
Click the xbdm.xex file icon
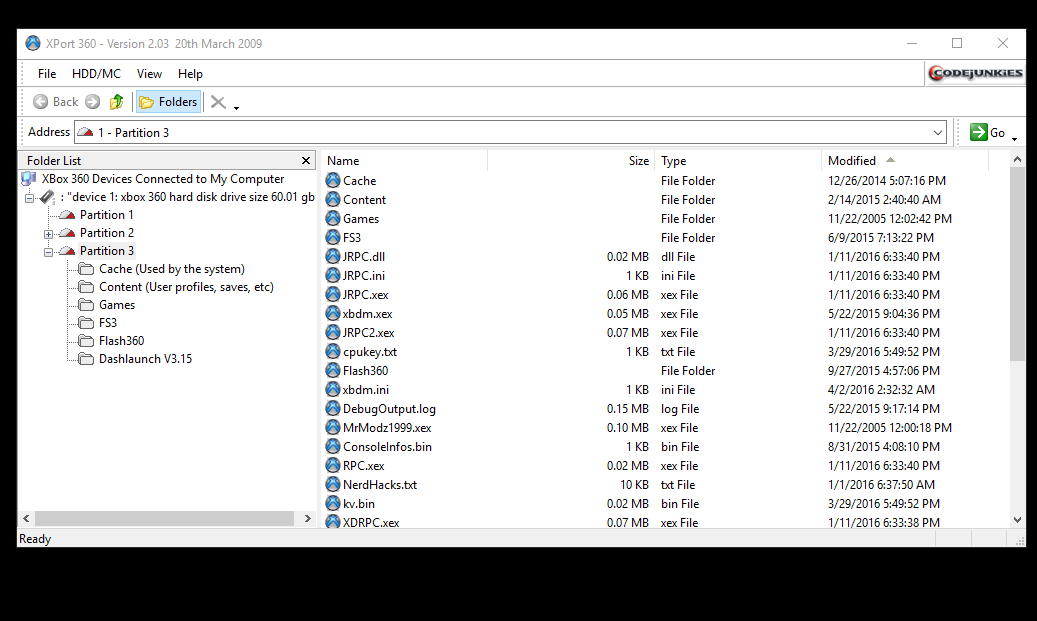(x=333, y=313)
